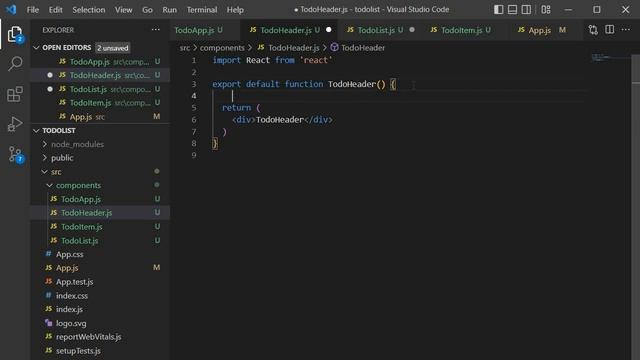Select App.js src in Open Editors list
Image resolution: width=640 pixels, height=360 pixels.
[x=100, y=116]
